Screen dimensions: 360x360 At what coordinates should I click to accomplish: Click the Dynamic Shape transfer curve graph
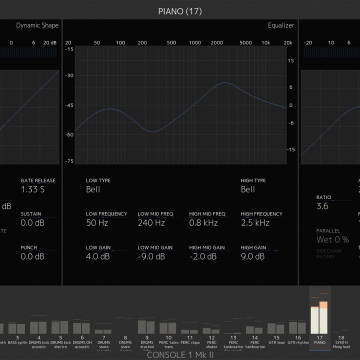coord(29,117)
